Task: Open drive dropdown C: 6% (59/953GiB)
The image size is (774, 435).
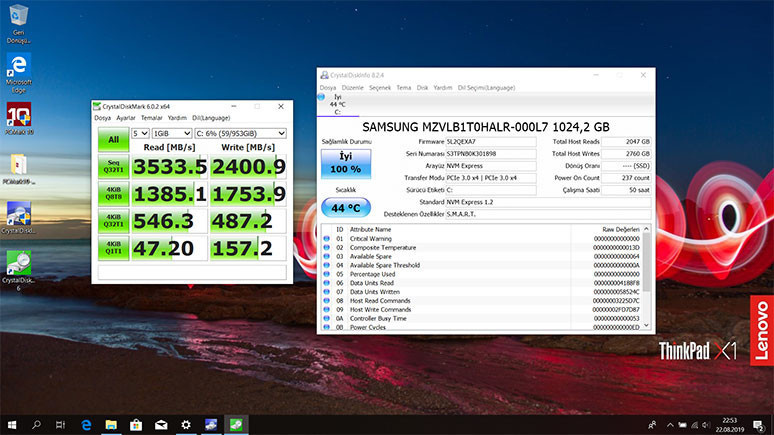Action: [240, 133]
